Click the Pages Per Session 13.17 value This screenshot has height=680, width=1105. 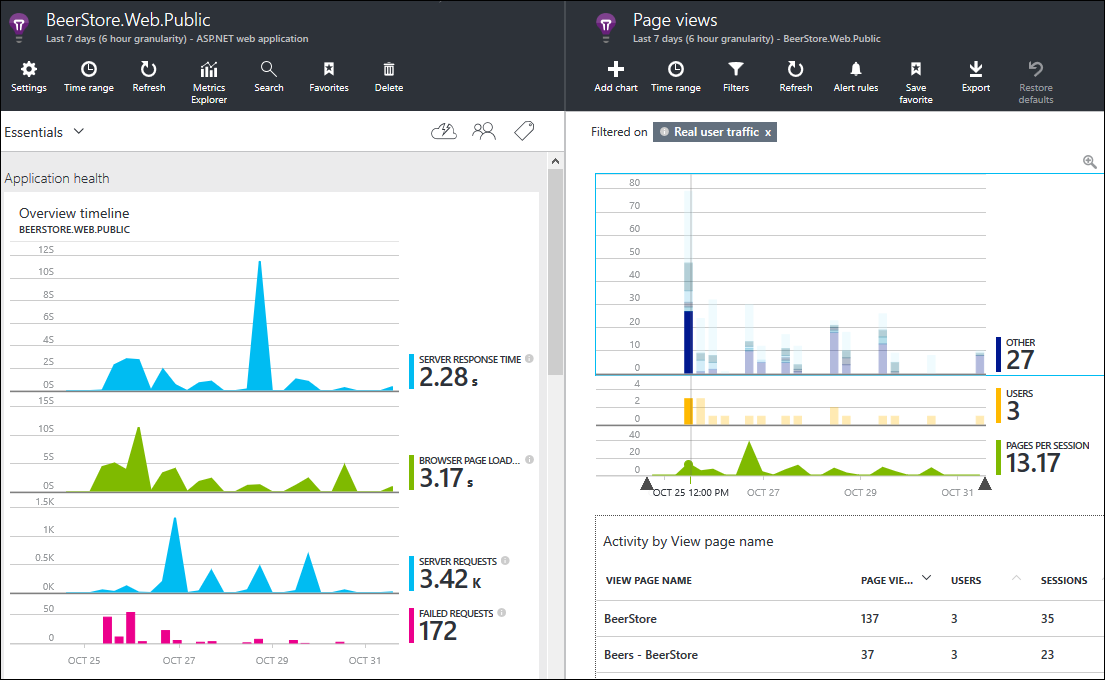click(x=1032, y=463)
